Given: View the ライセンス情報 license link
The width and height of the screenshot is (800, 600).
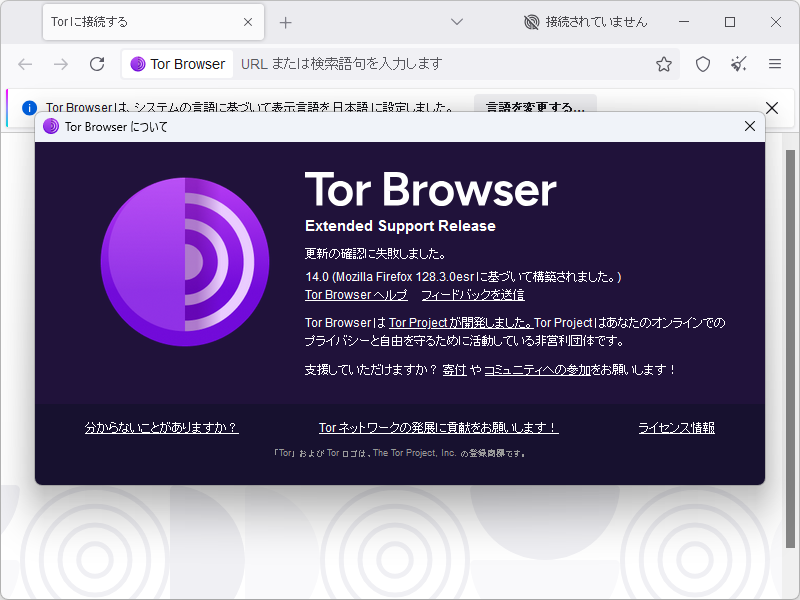Looking at the screenshot, I should pyautogui.click(x=677, y=426).
